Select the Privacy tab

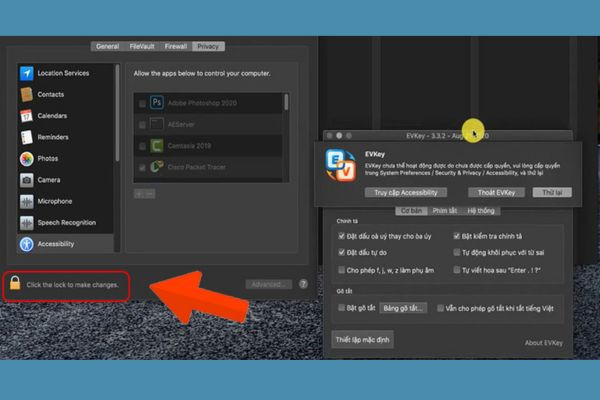[208, 46]
